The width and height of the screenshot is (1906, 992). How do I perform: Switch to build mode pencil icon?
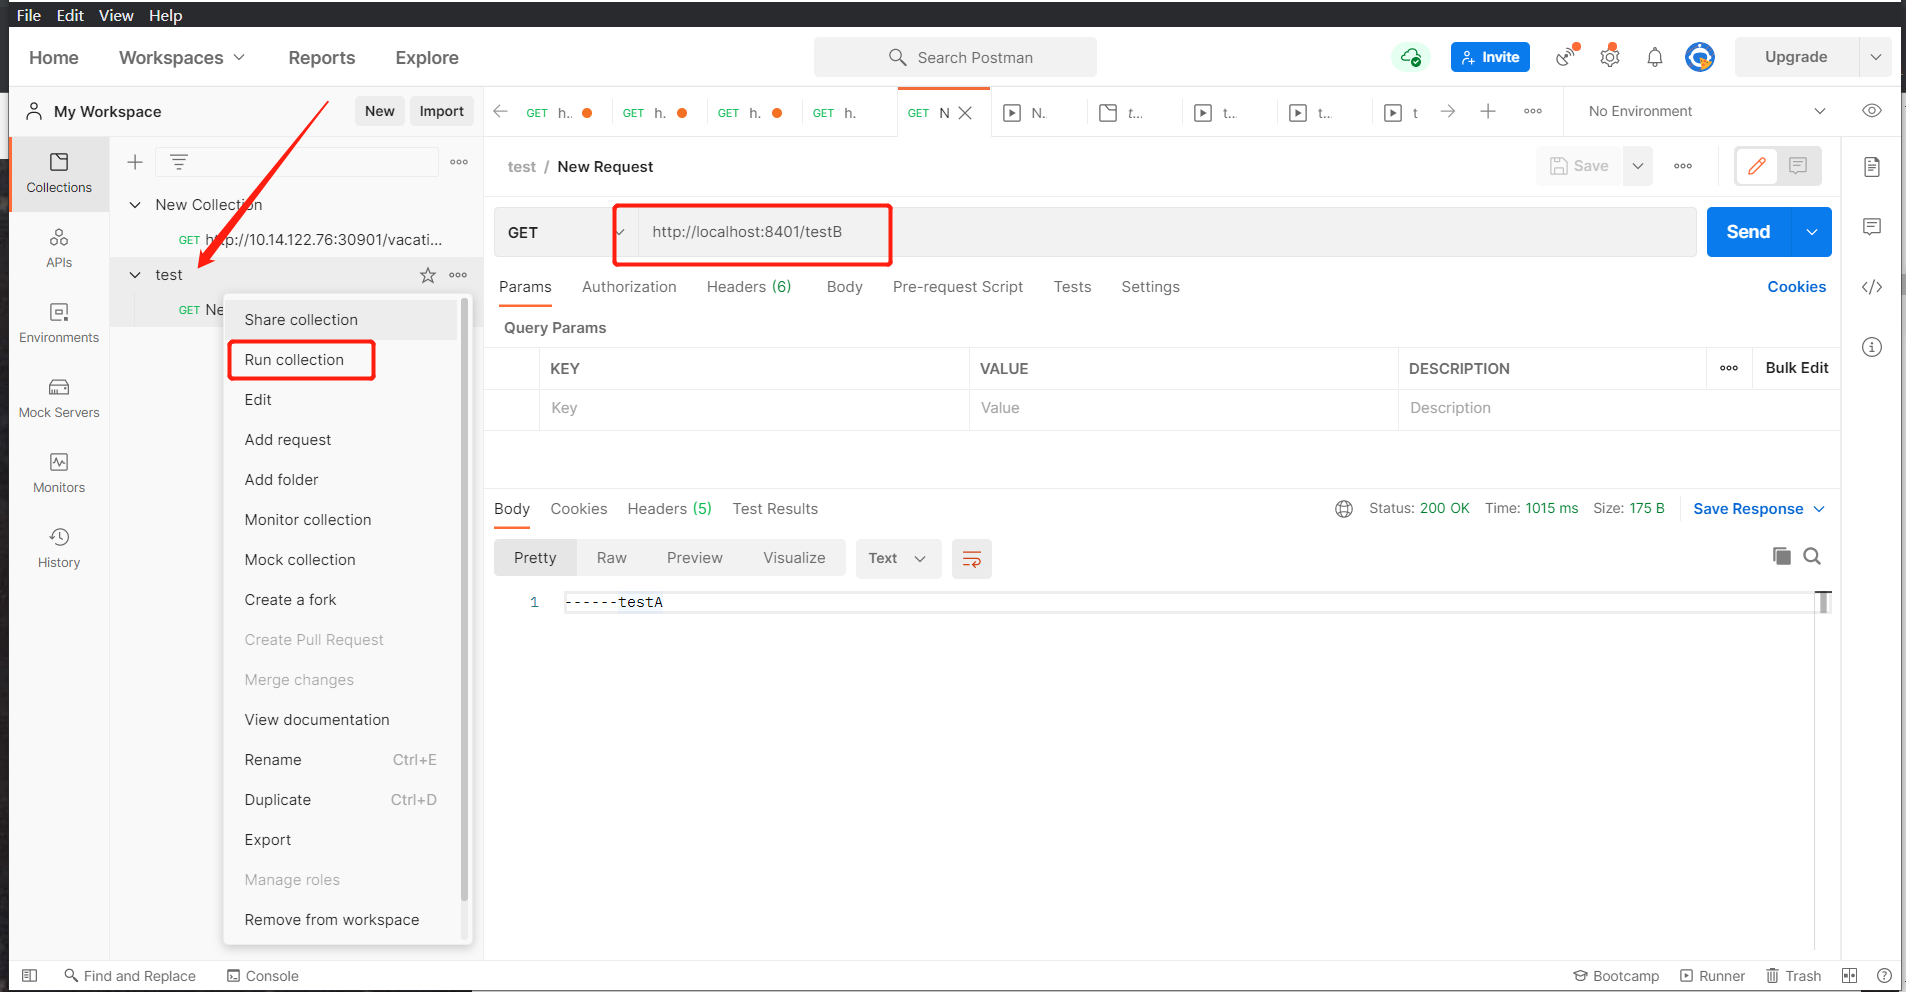click(x=1757, y=166)
